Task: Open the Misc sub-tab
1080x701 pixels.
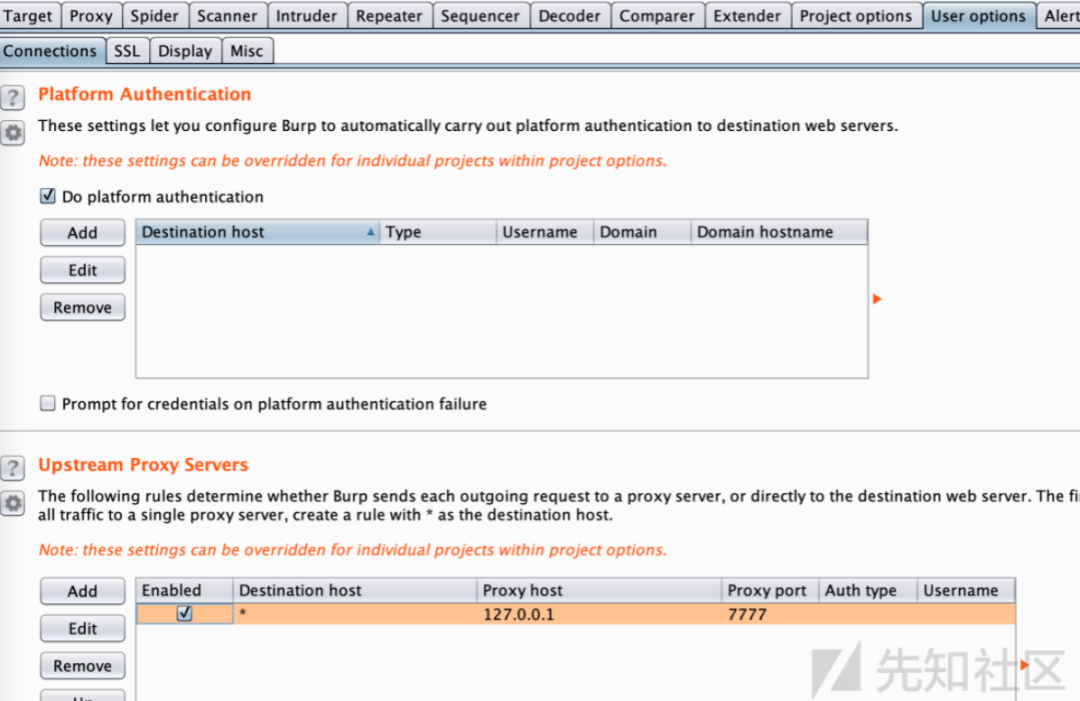Action: pos(247,51)
